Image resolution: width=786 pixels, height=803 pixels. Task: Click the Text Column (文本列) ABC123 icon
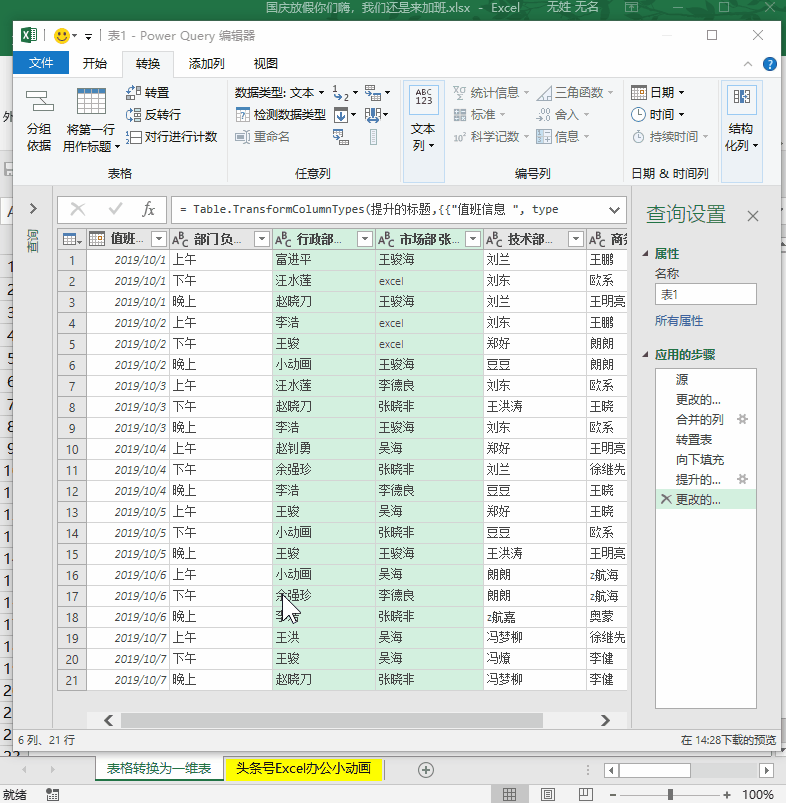point(423,100)
